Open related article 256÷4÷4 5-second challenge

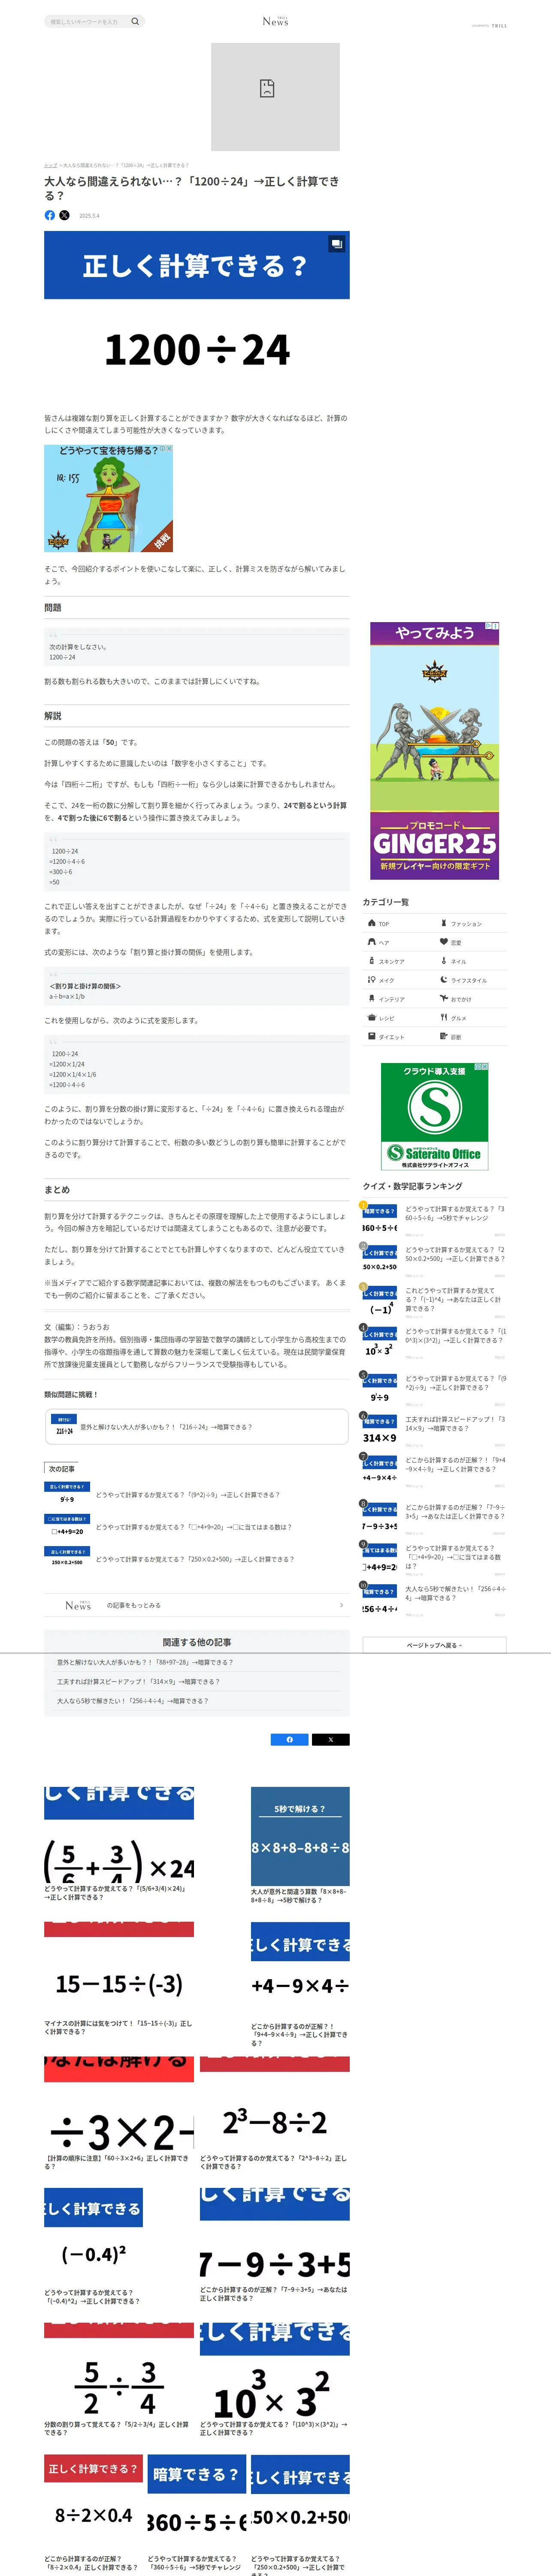133,1700
